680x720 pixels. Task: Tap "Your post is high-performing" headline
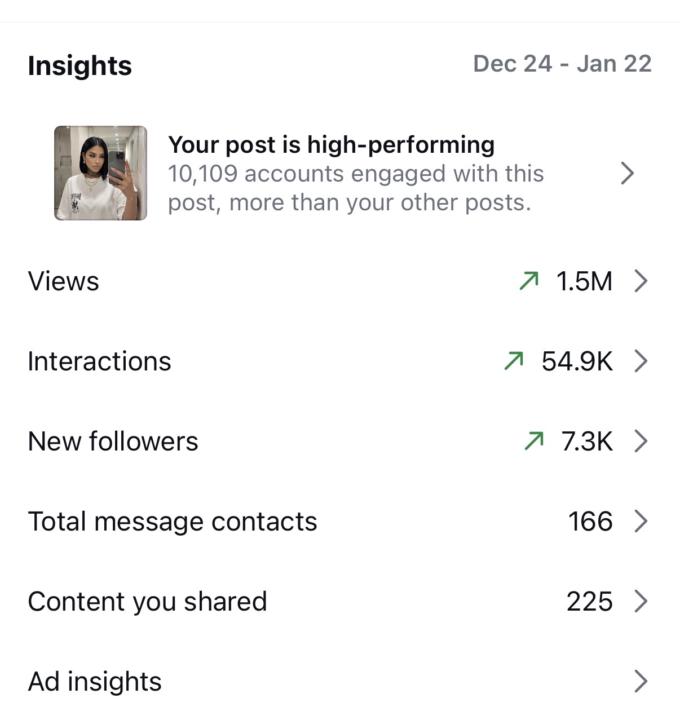tap(331, 145)
